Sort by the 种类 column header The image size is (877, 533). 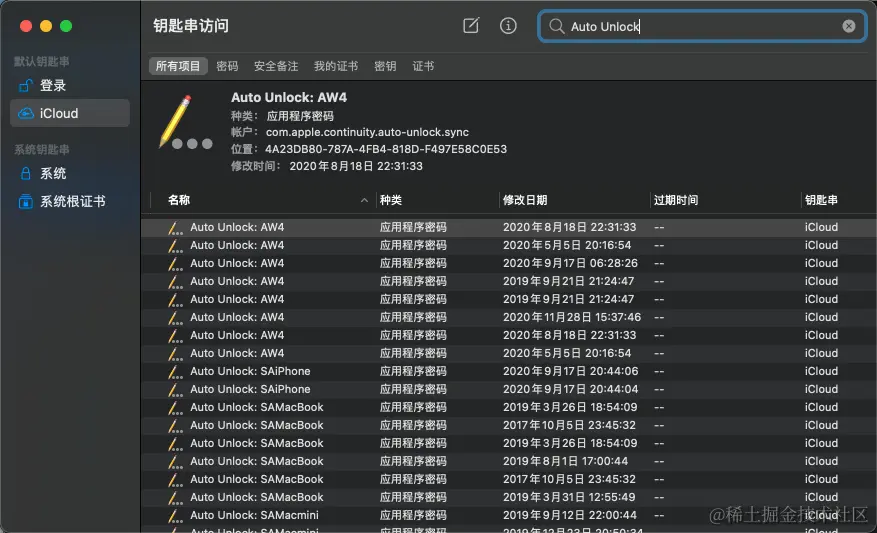point(390,200)
